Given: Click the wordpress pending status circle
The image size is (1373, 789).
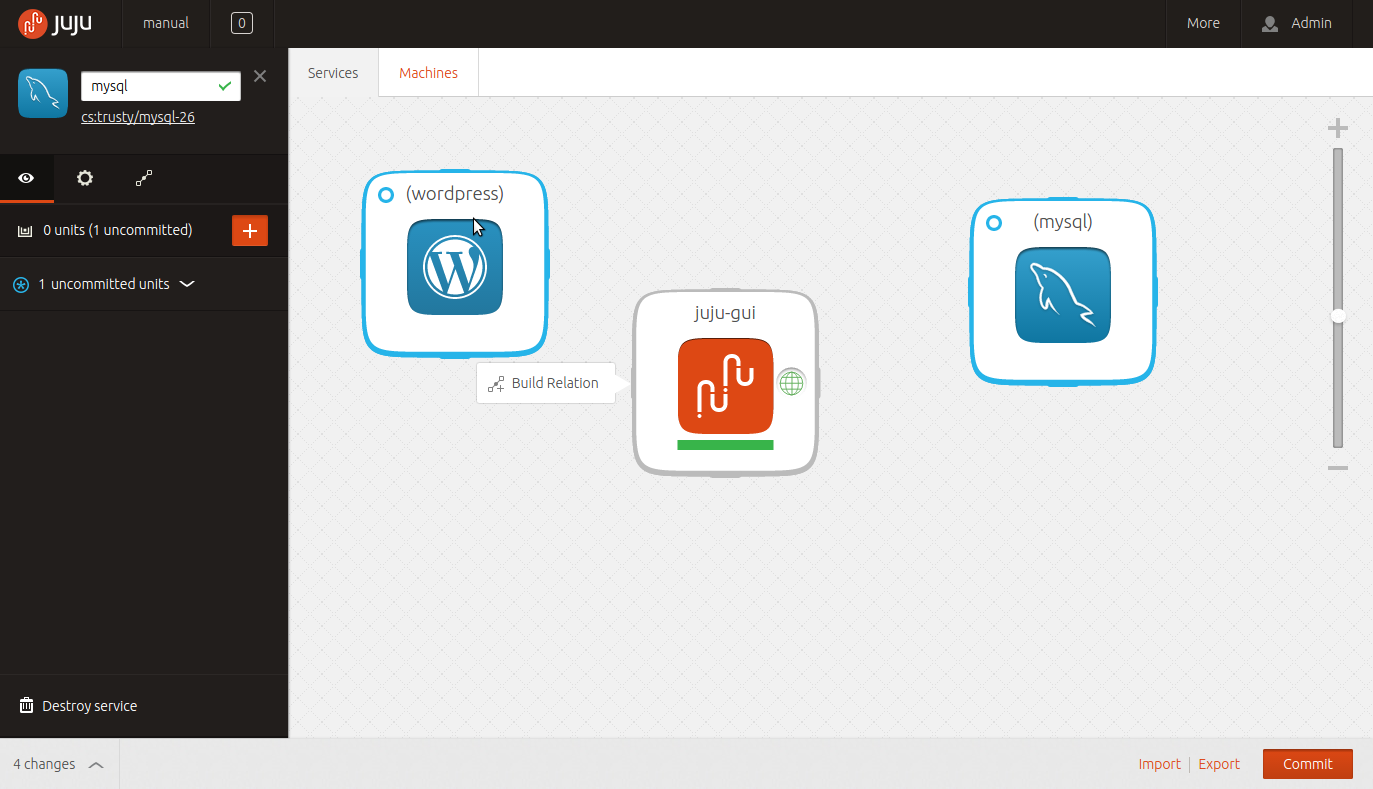Looking at the screenshot, I should pyautogui.click(x=386, y=195).
